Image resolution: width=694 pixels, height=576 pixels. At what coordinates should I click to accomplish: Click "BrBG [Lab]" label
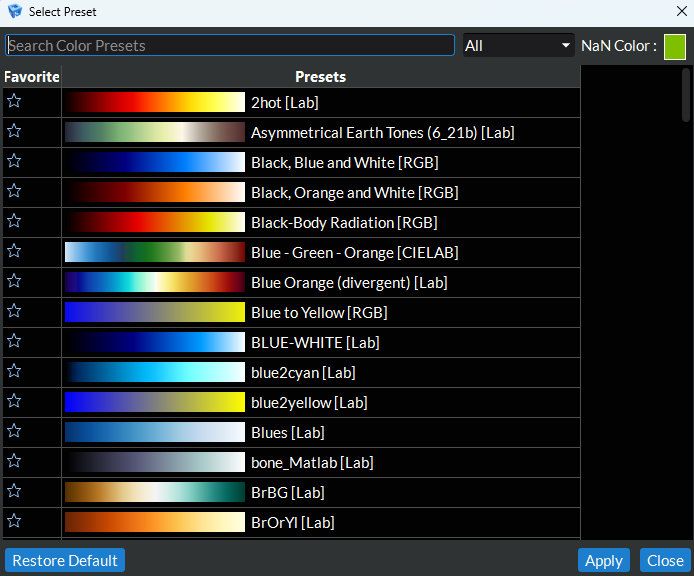[288, 493]
